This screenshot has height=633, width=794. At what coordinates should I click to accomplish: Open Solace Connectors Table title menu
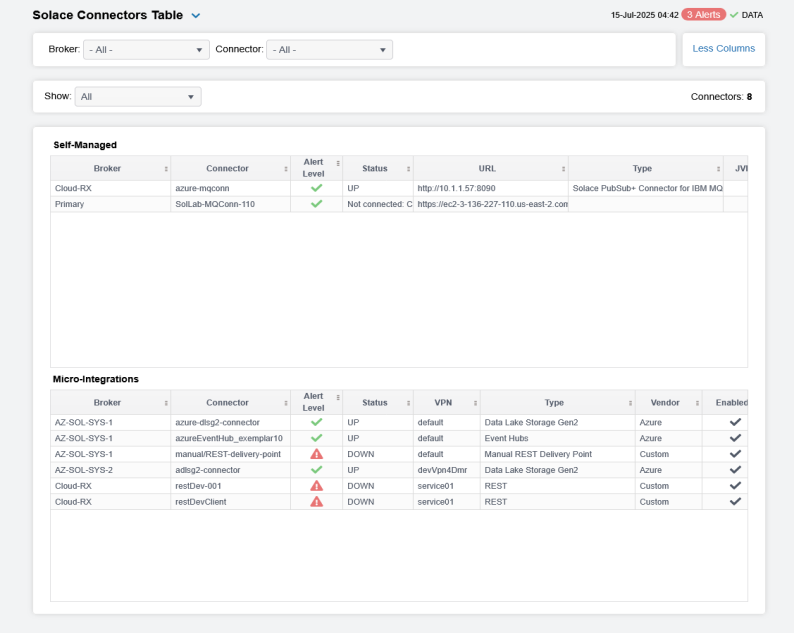196,16
